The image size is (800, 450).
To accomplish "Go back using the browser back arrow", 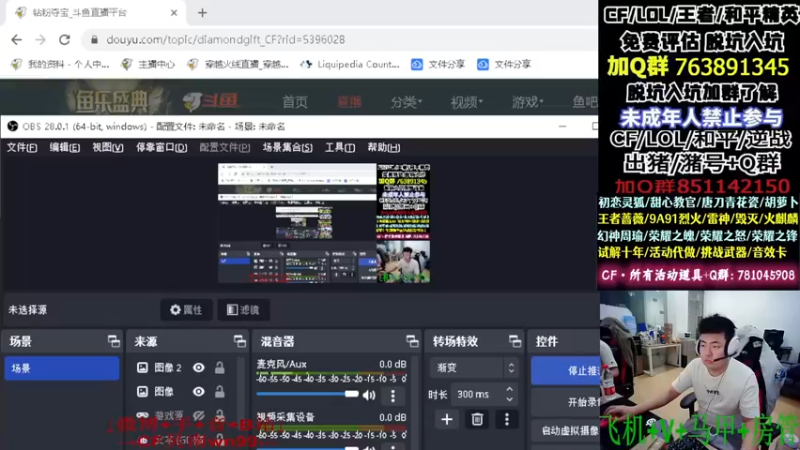I will (x=16, y=40).
